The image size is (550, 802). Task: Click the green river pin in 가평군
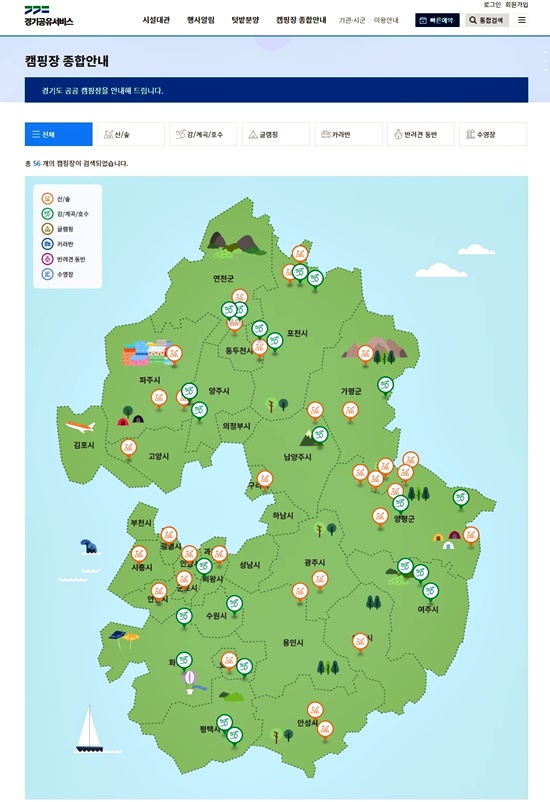tap(385, 386)
